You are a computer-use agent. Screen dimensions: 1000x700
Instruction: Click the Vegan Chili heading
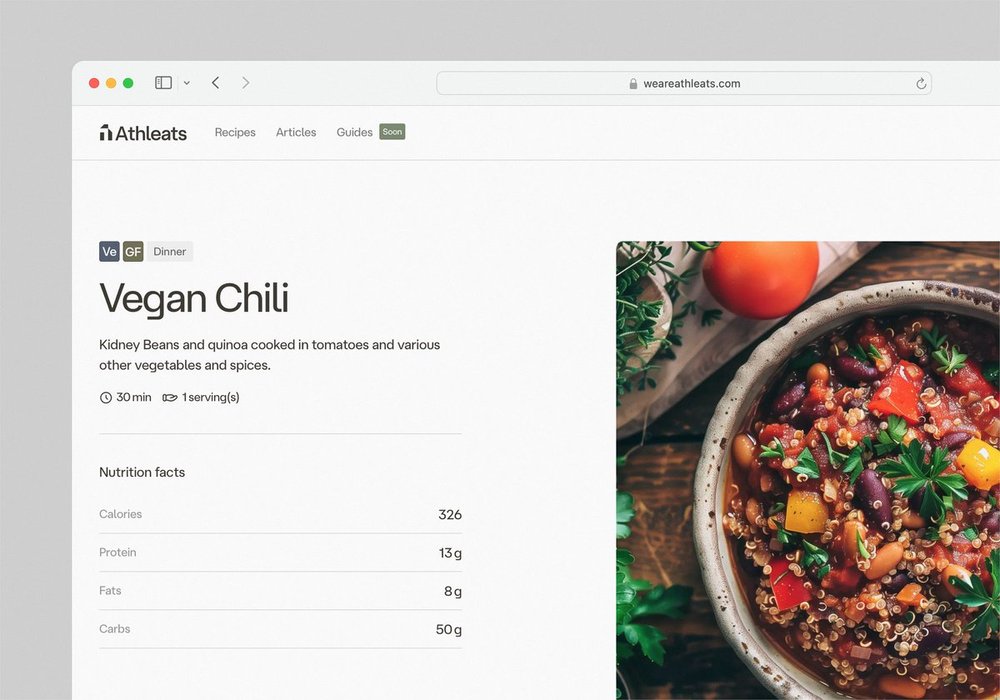click(194, 298)
